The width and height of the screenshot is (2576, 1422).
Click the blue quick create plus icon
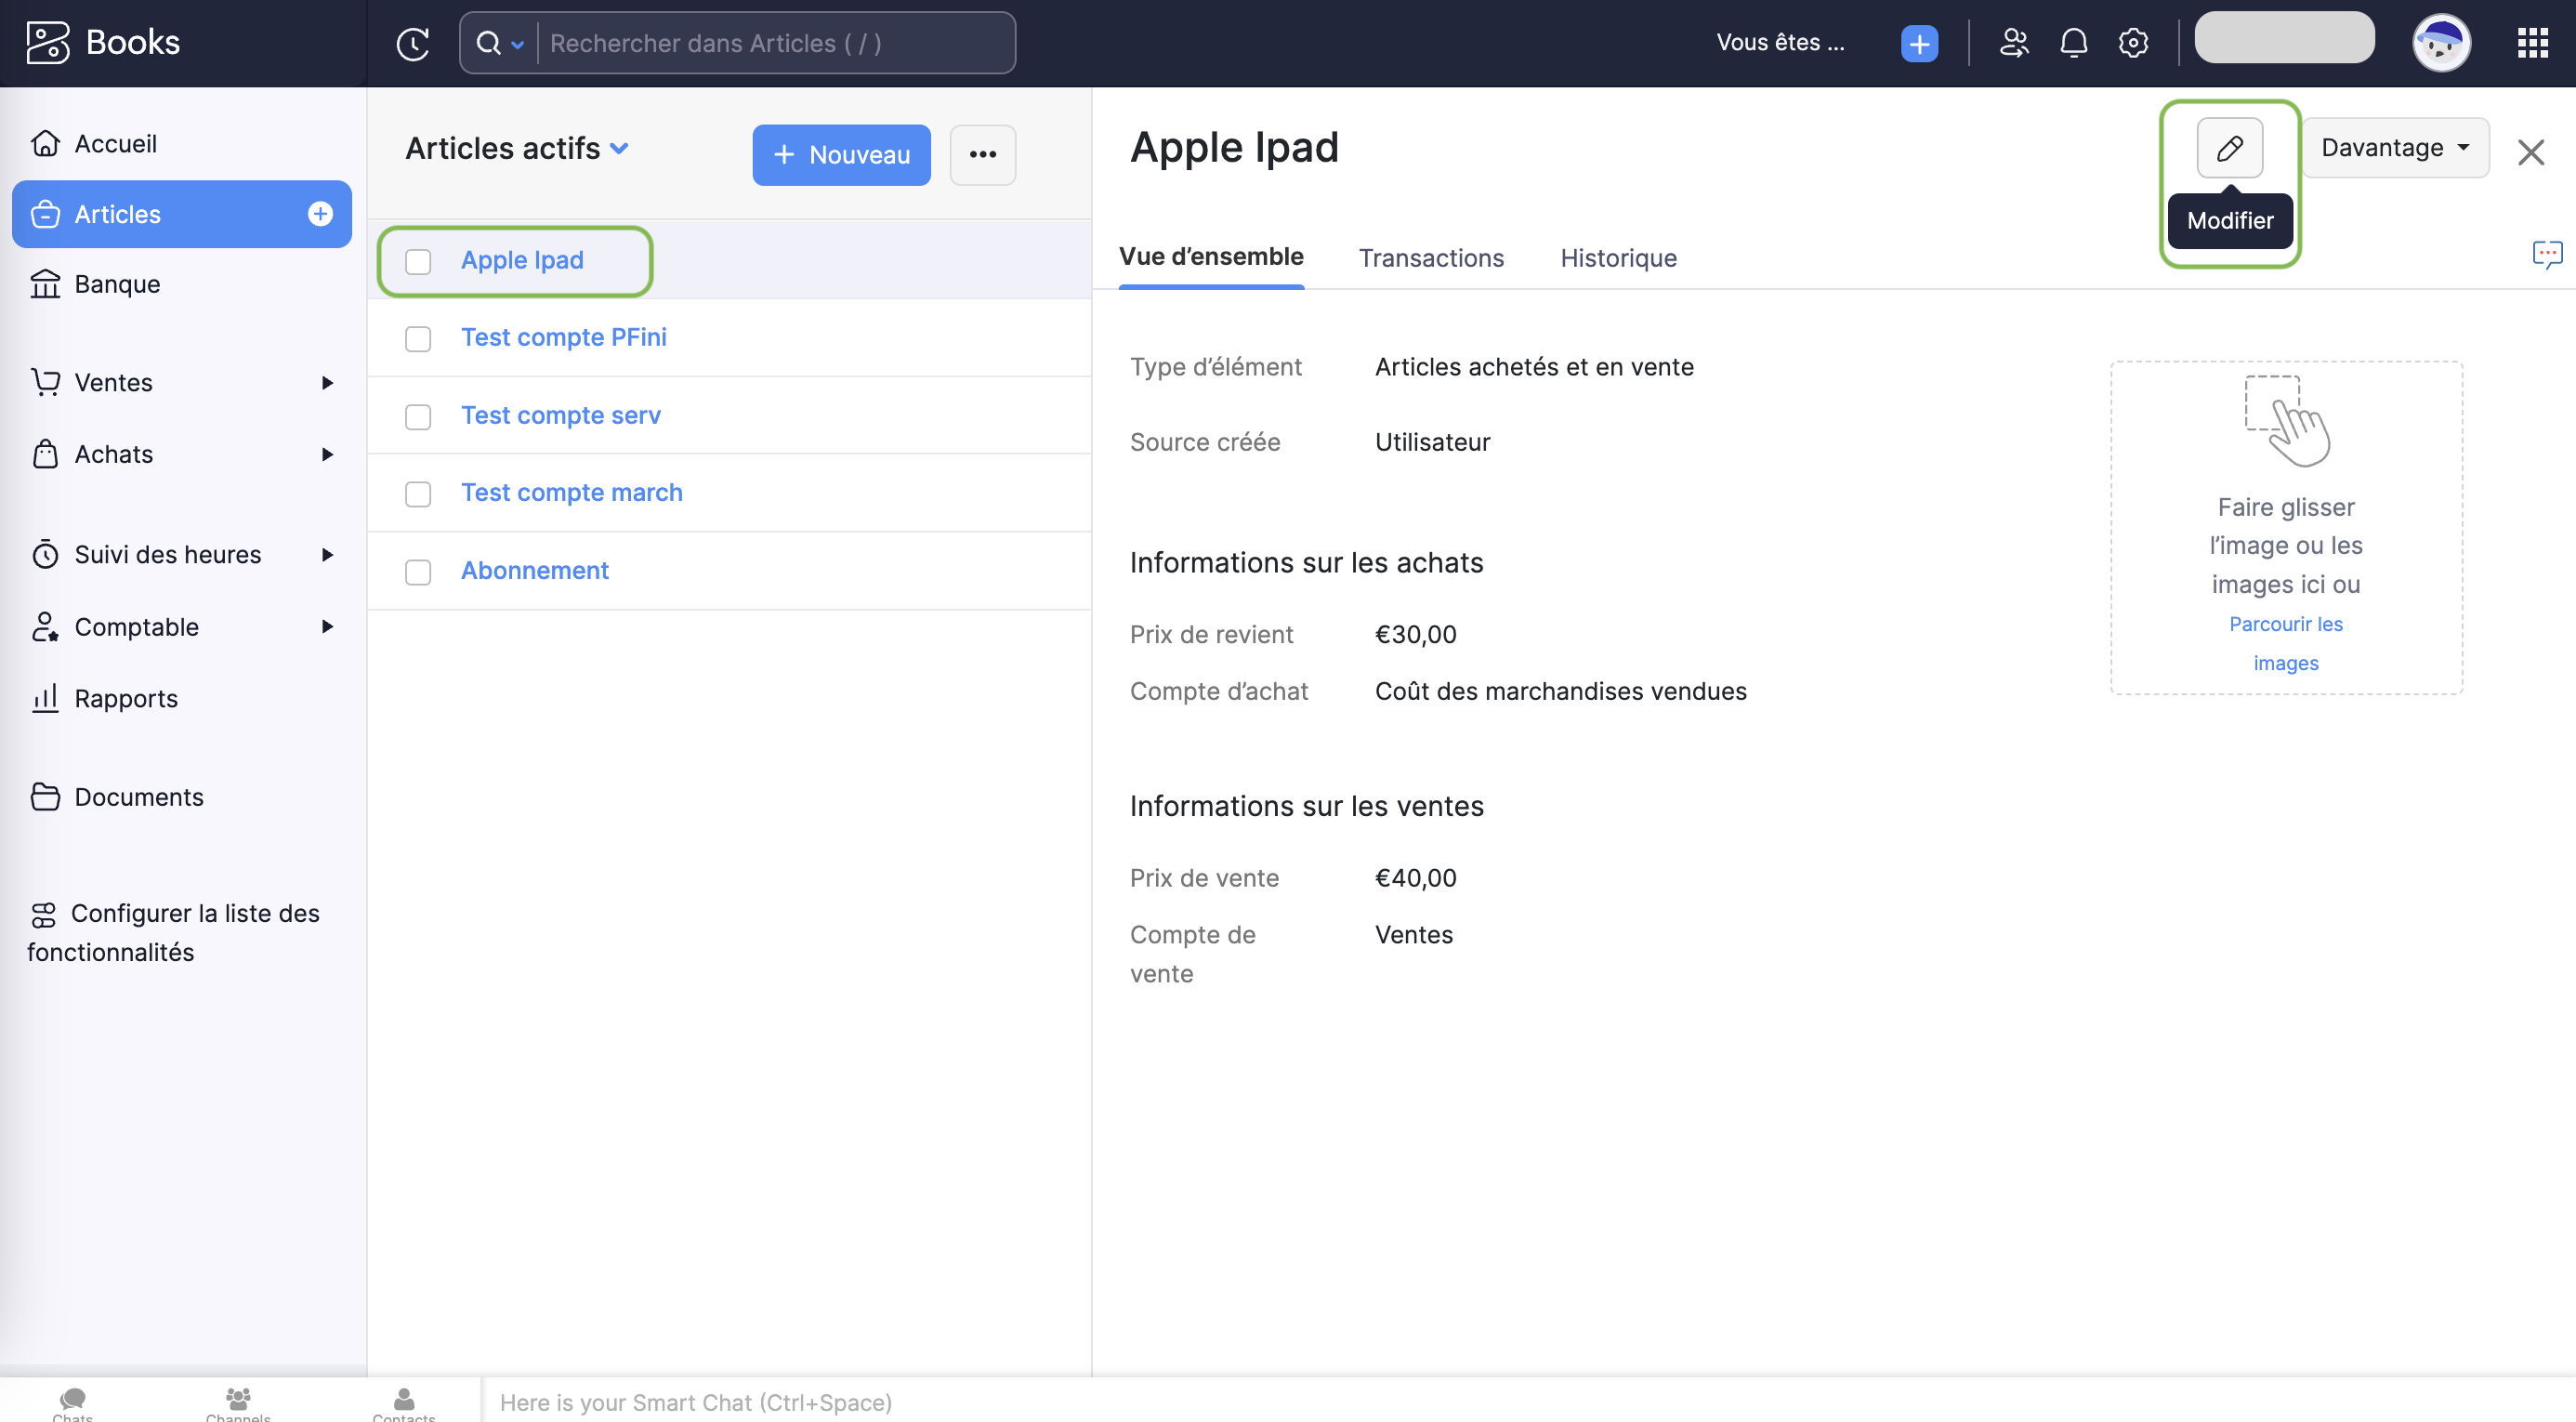tap(1918, 44)
